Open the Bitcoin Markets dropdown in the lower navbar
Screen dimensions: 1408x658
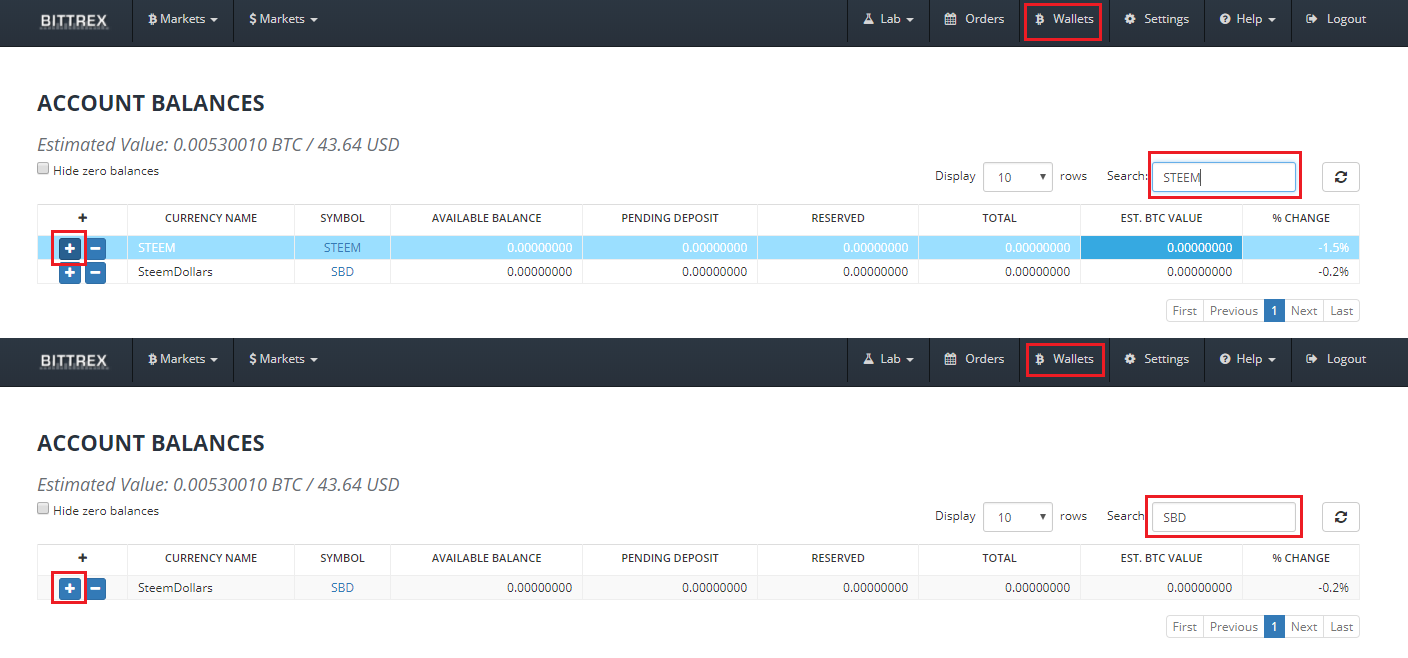pos(183,359)
